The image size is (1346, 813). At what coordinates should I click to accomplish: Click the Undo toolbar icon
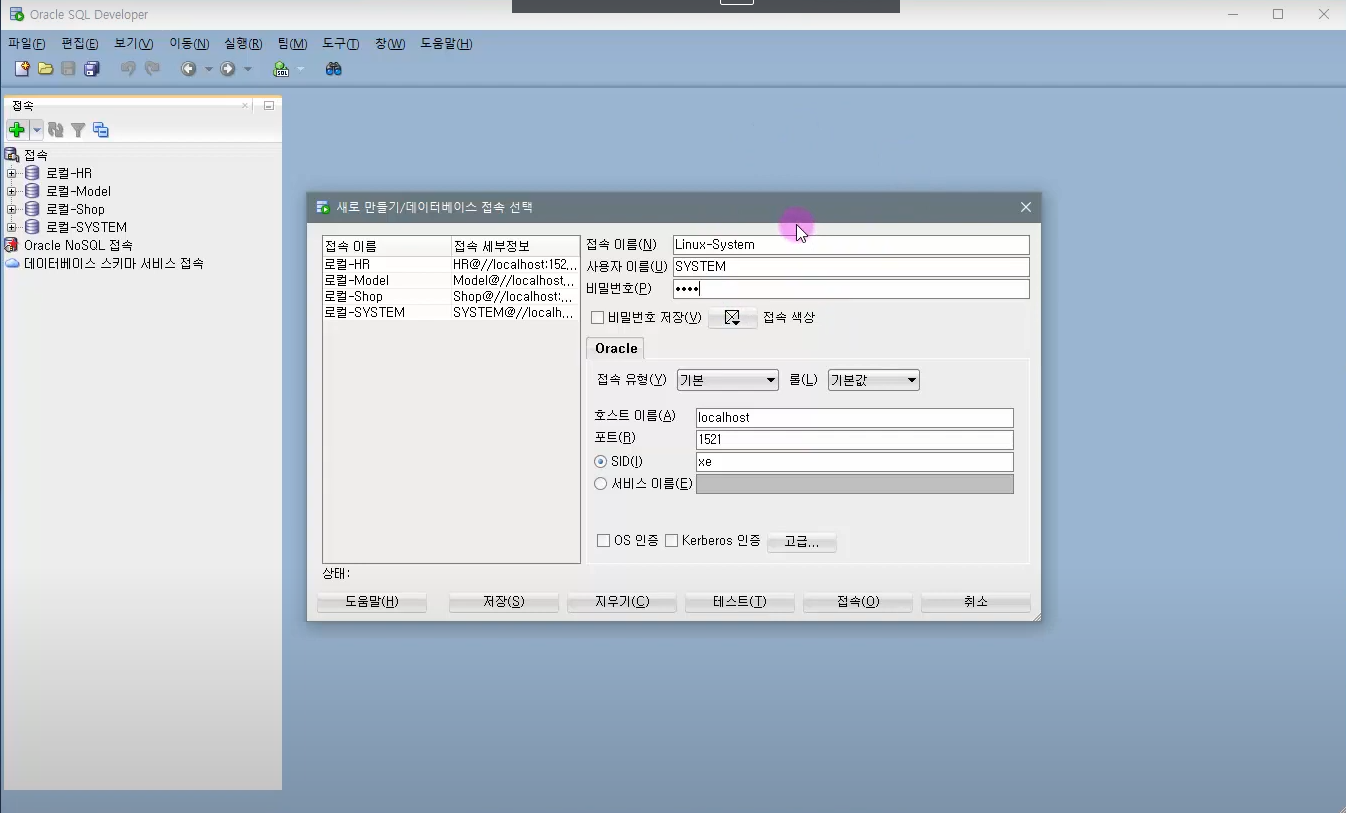pyautogui.click(x=128, y=69)
